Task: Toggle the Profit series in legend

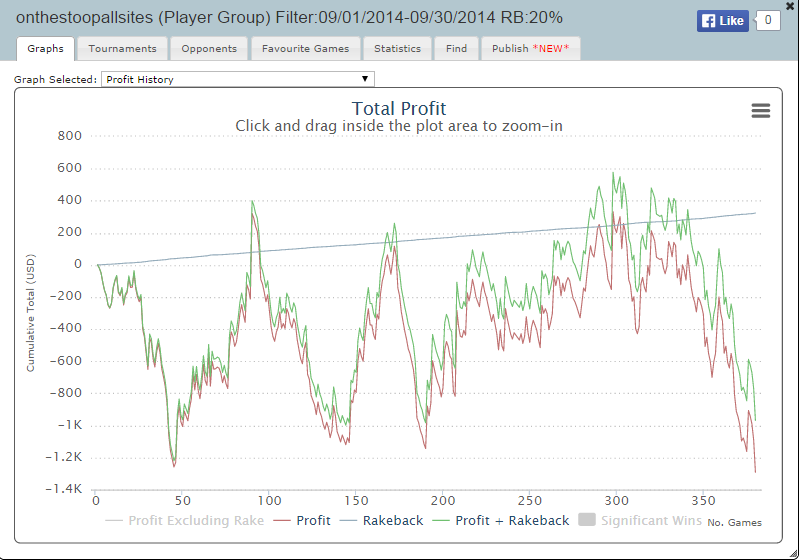Action: tap(302, 521)
